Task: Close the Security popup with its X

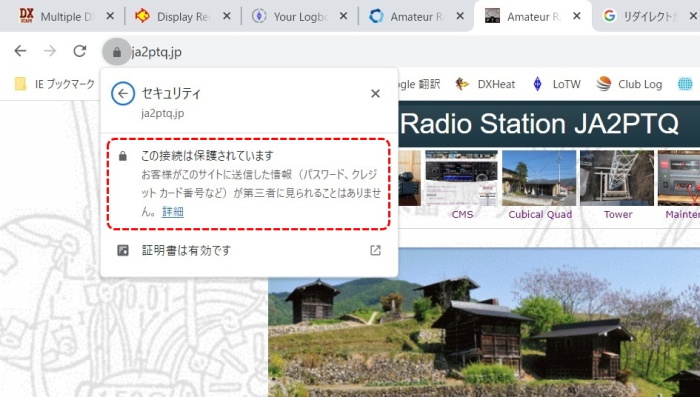Action: point(375,93)
